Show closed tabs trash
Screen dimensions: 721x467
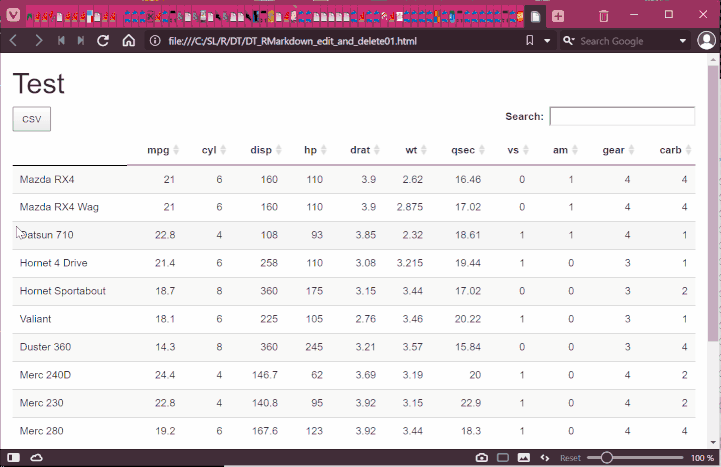pyautogui.click(x=604, y=16)
